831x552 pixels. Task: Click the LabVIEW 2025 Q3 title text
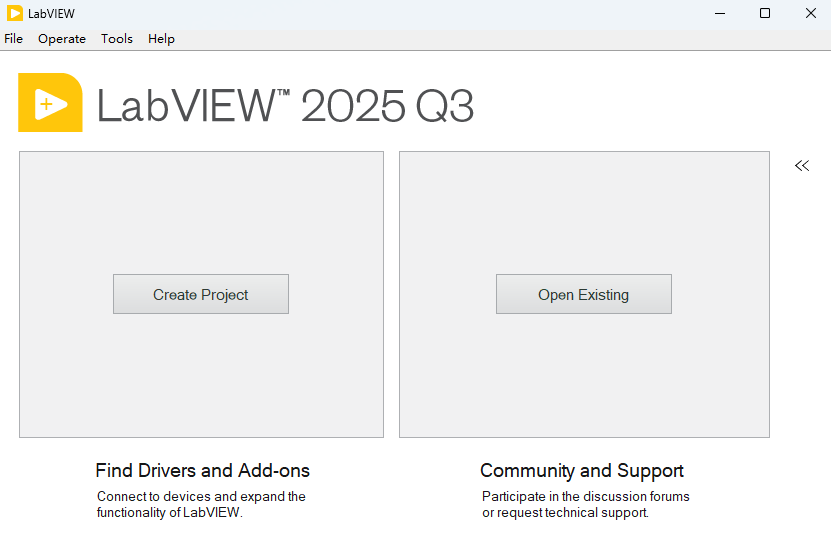(285, 106)
